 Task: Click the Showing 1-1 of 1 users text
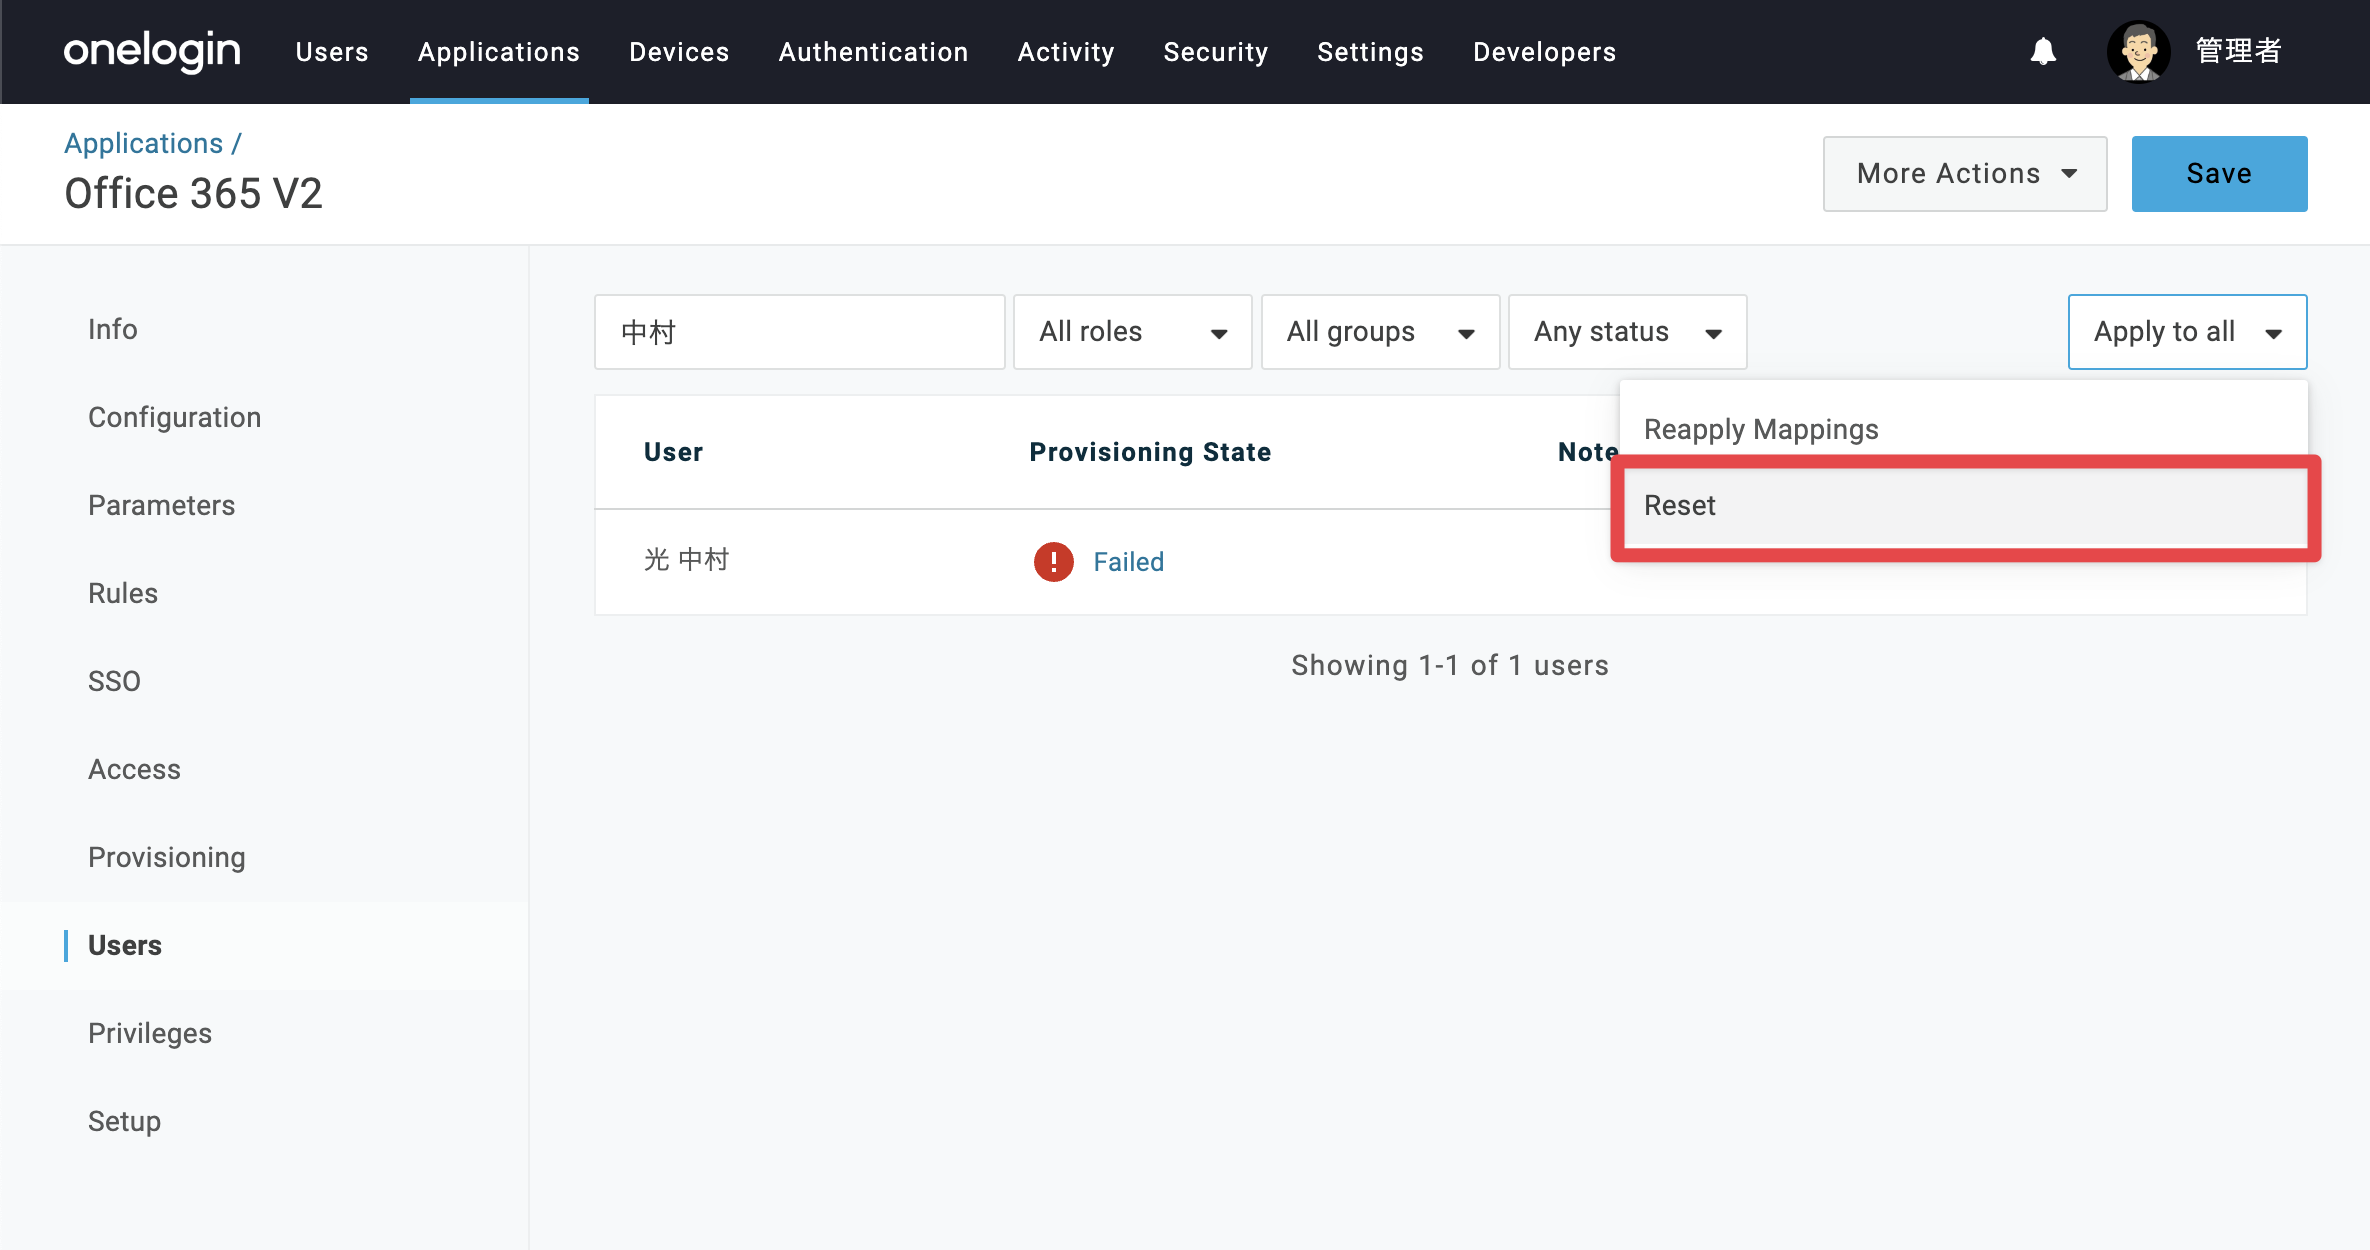coord(1450,666)
